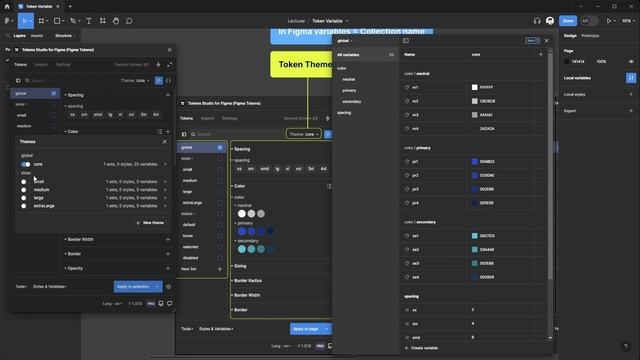
Task: Select the Text tool
Action: tap(89, 21)
